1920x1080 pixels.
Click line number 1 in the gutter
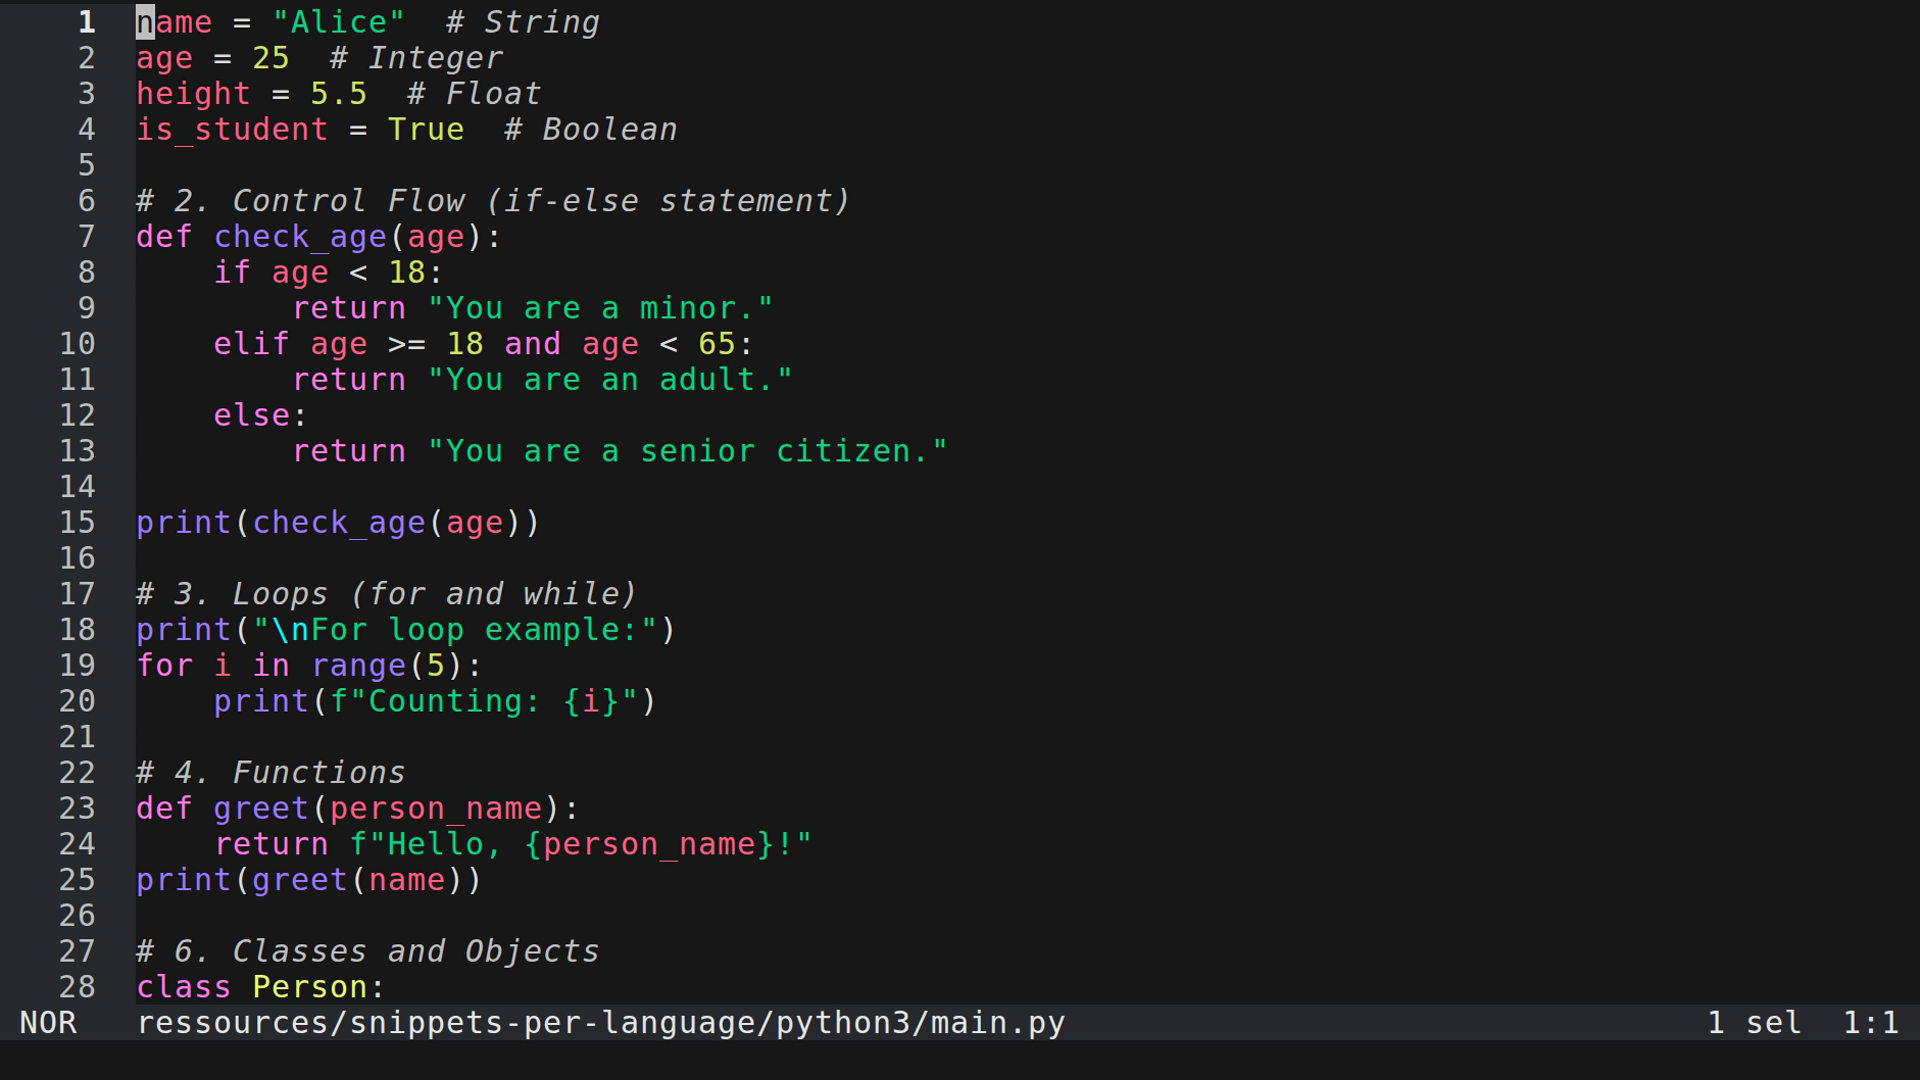click(85, 21)
